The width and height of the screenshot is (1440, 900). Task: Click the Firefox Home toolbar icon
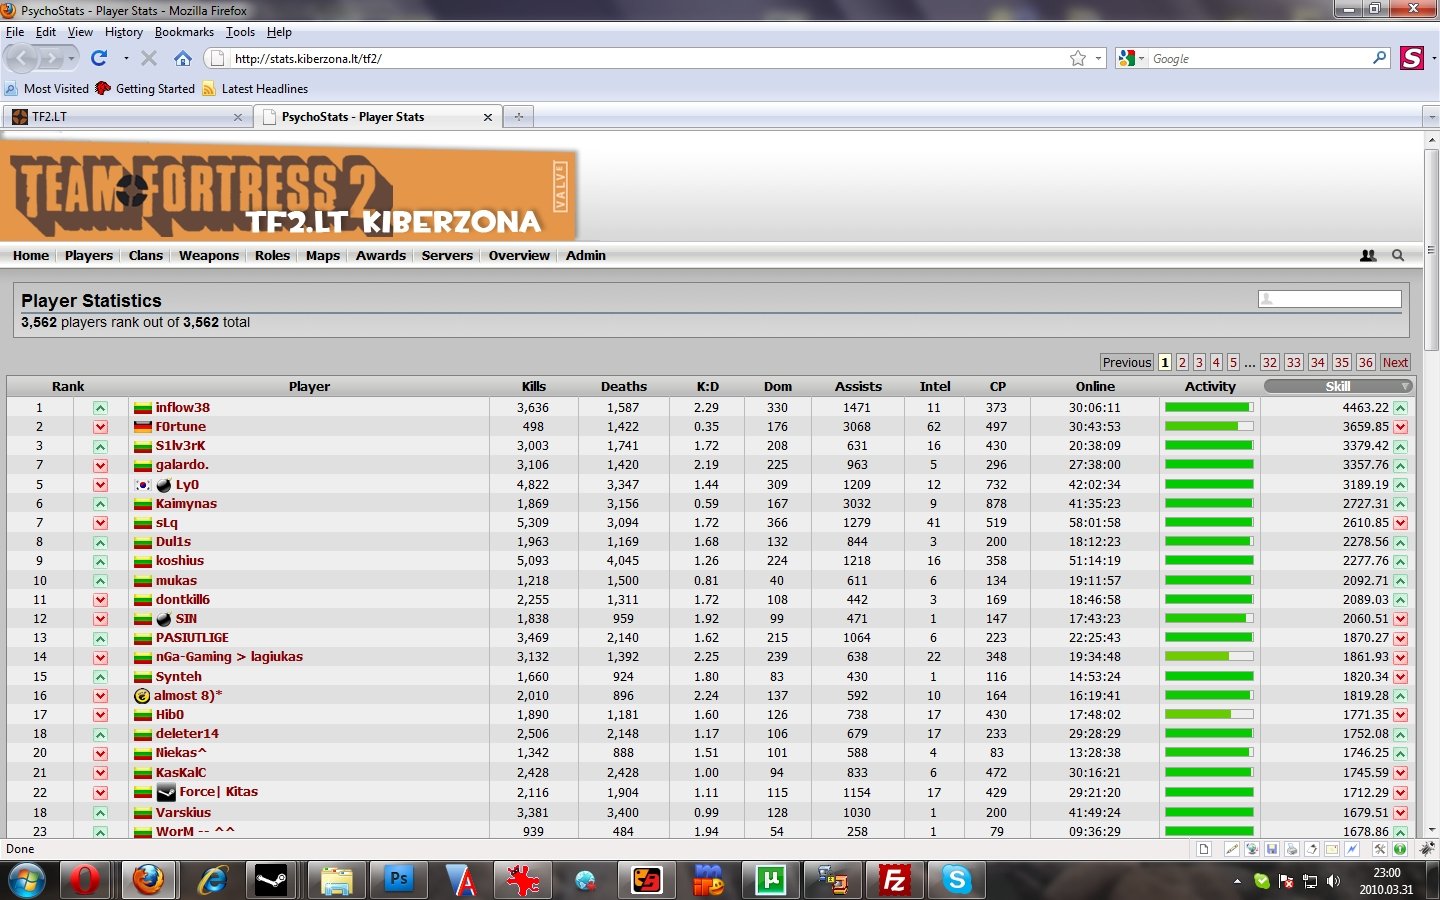pos(182,59)
